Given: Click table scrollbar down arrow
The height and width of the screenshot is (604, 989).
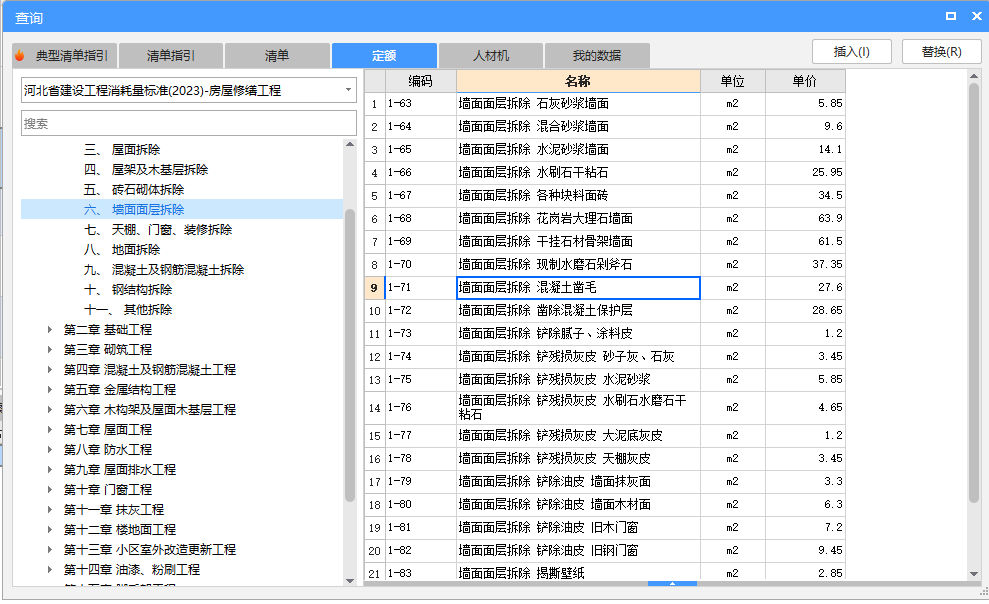Looking at the screenshot, I should click(974, 574).
